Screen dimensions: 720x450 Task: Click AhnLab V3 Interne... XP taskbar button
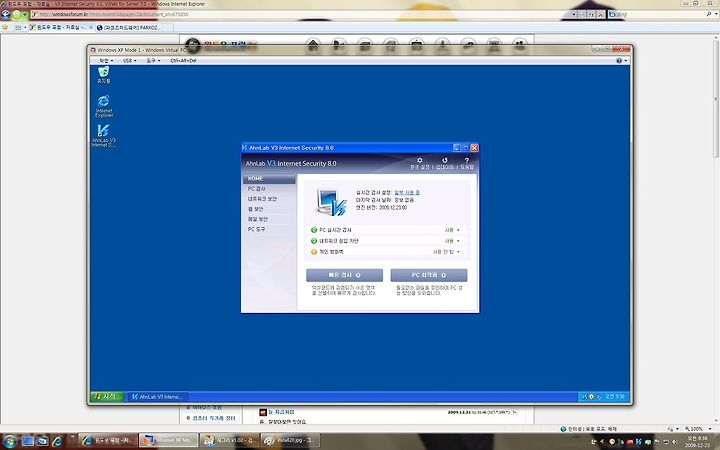(x=157, y=397)
